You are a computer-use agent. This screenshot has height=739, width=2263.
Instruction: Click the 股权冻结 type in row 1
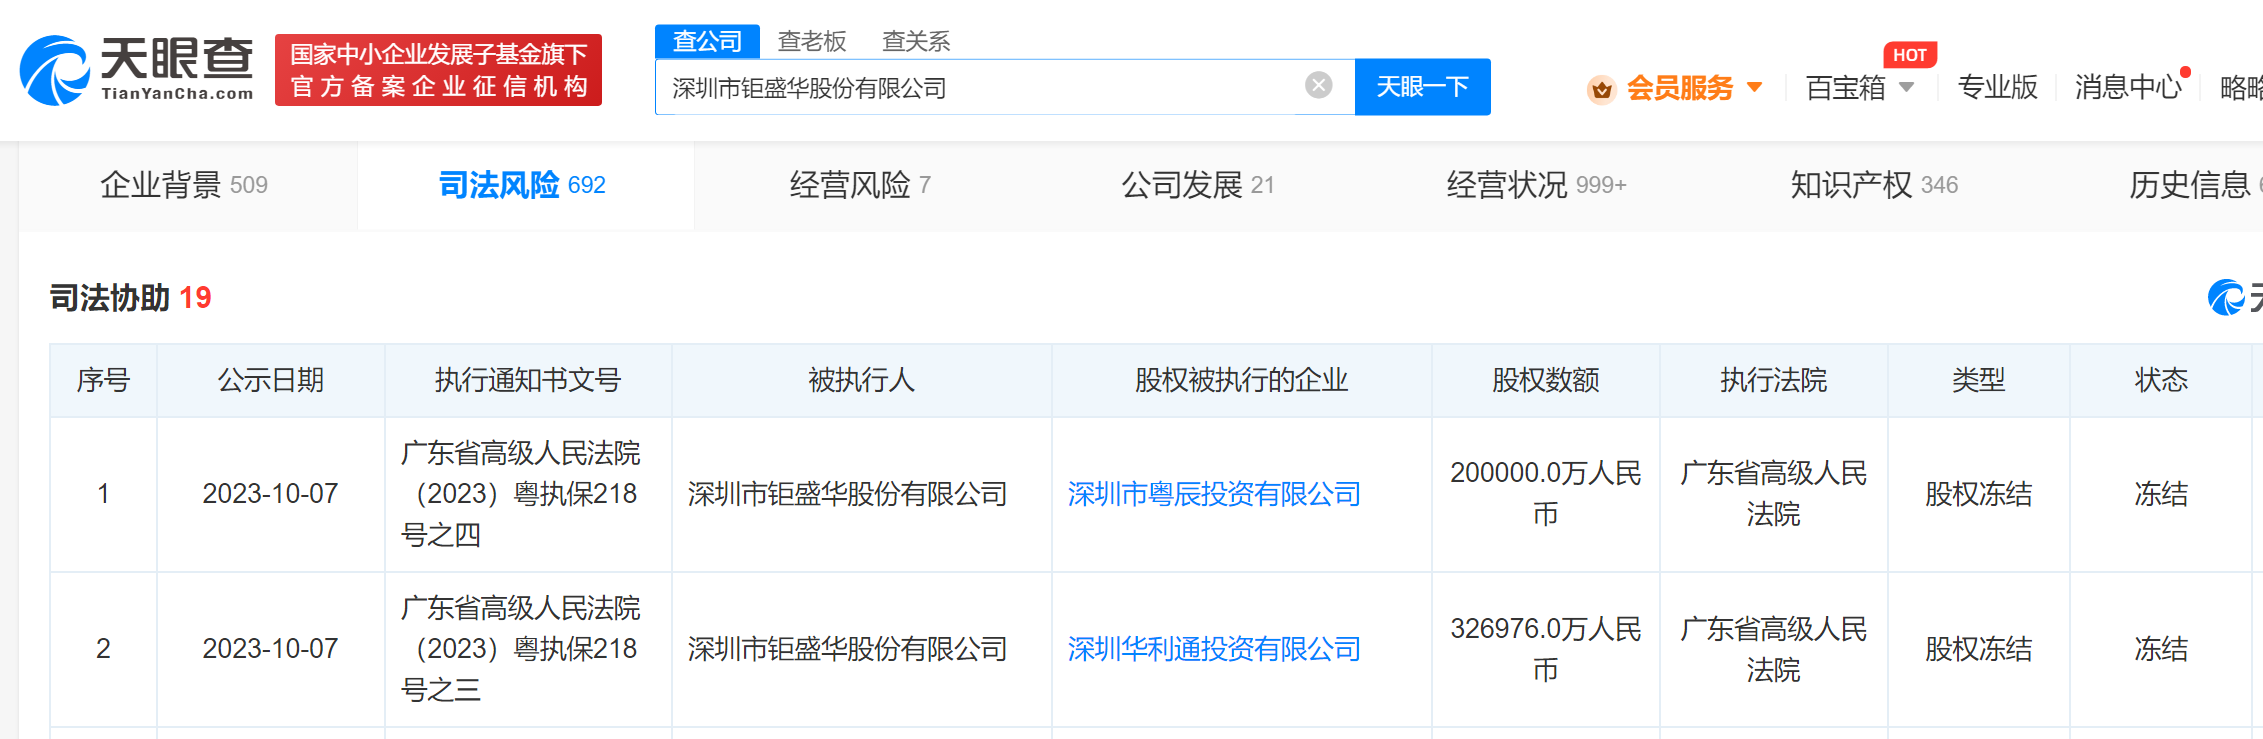coord(1978,494)
